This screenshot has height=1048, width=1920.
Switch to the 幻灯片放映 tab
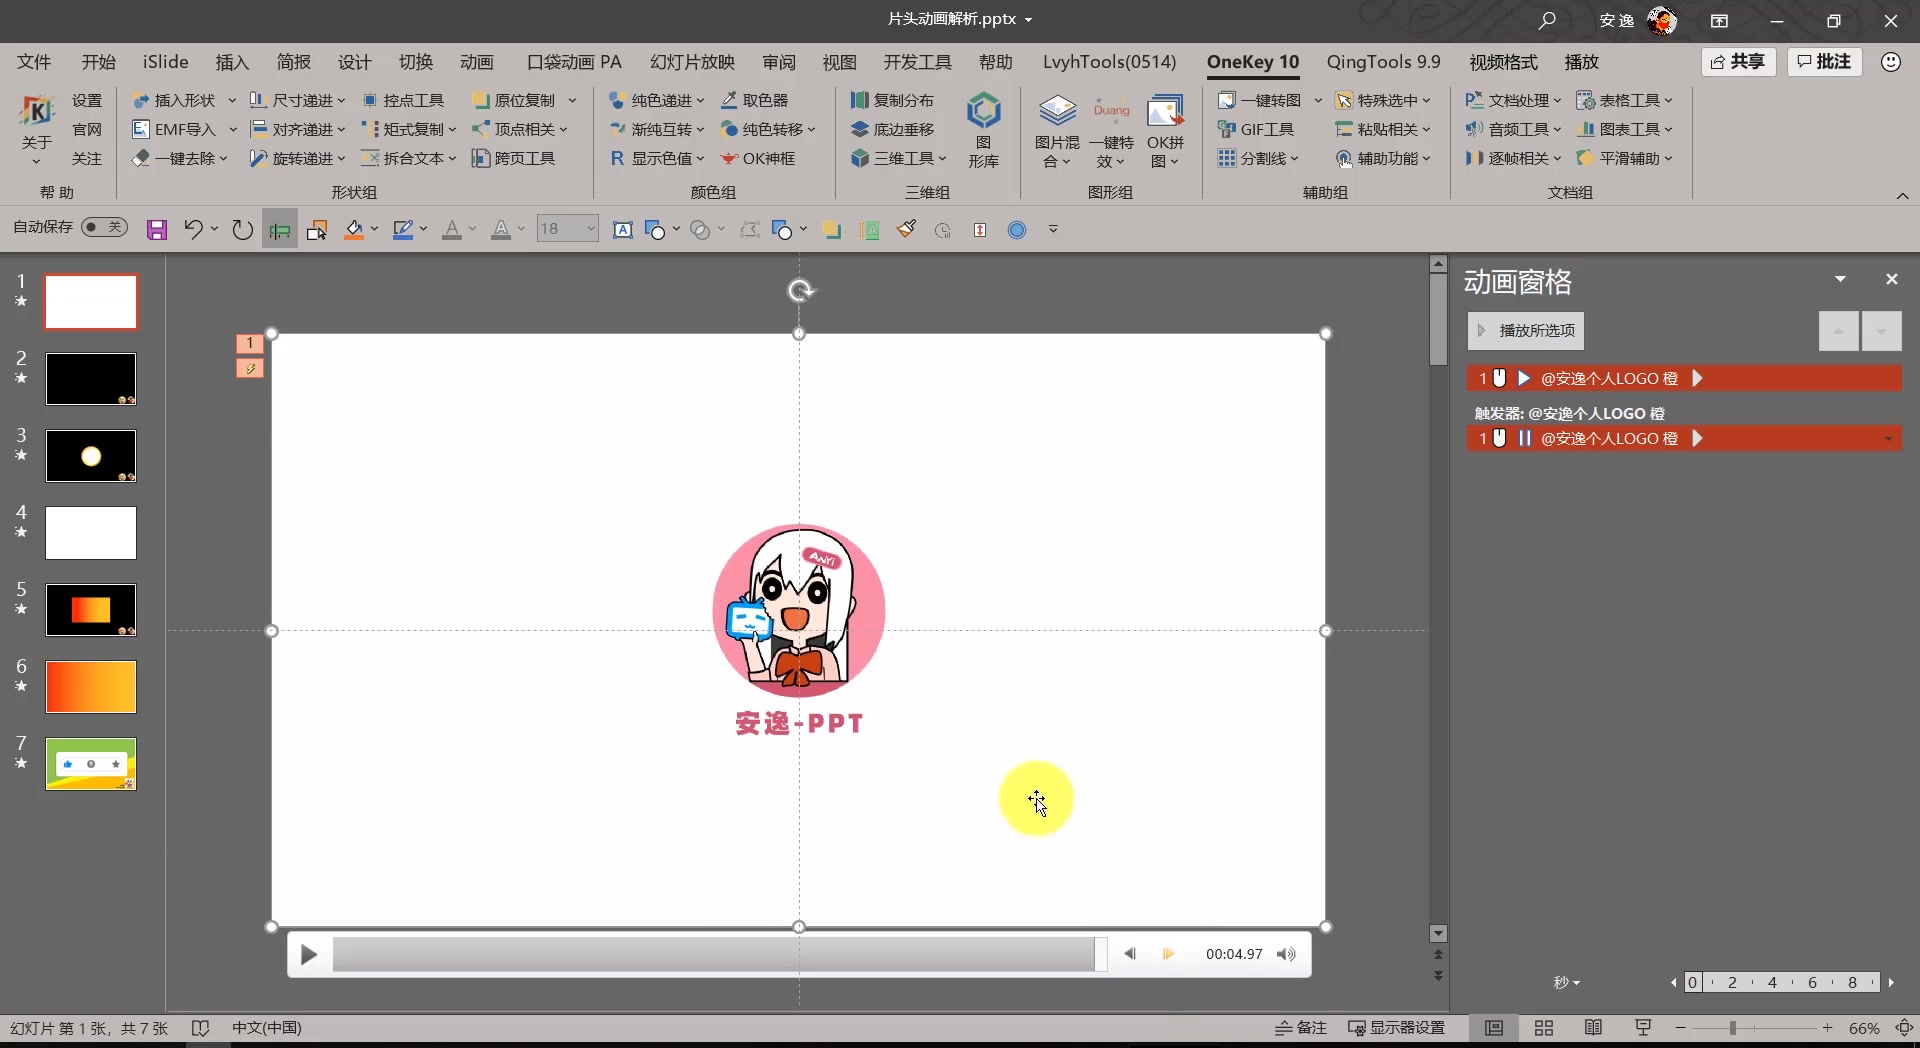click(x=692, y=62)
